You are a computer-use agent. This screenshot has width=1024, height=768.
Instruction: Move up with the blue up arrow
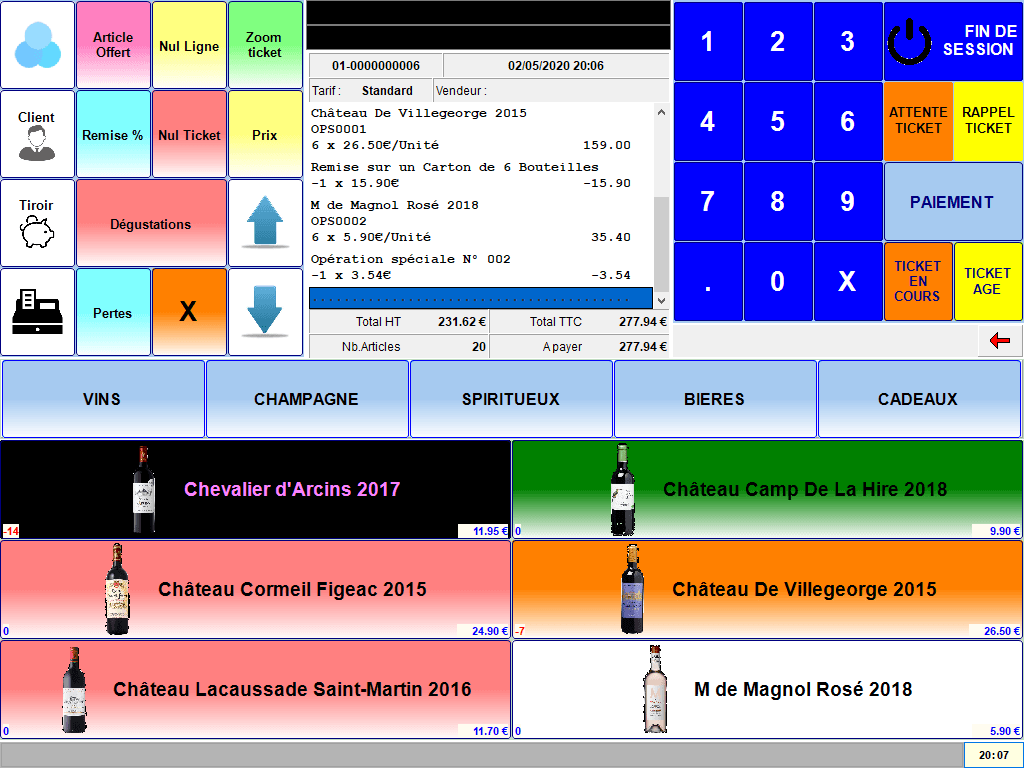pos(265,223)
